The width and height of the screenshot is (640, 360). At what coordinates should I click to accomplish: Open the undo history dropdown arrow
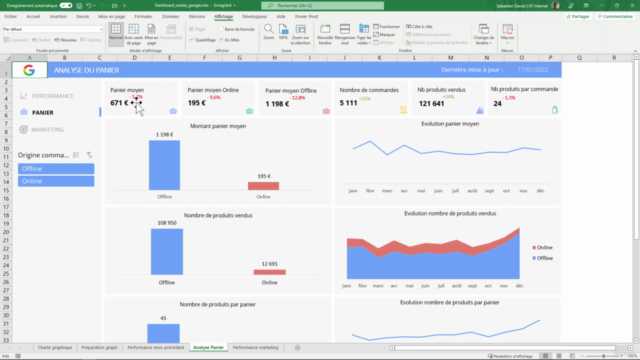coord(95,6)
